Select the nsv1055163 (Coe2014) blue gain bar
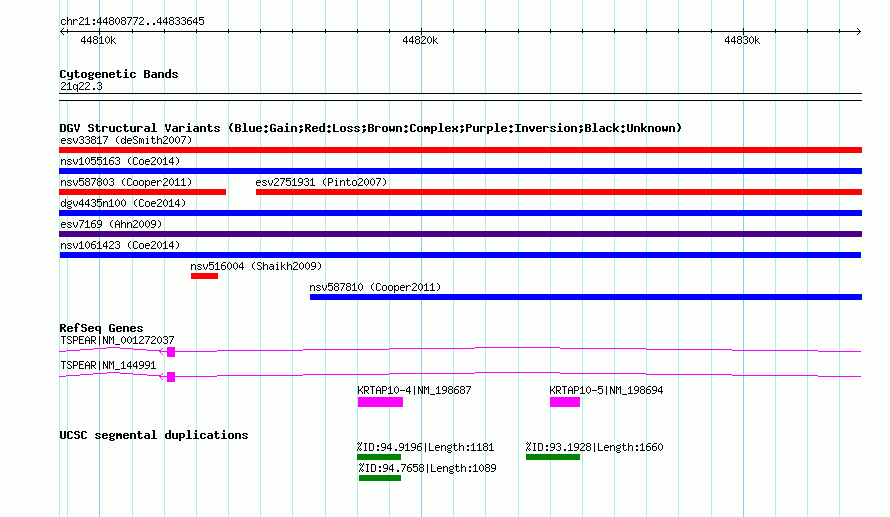890x517 pixels. [460, 171]
